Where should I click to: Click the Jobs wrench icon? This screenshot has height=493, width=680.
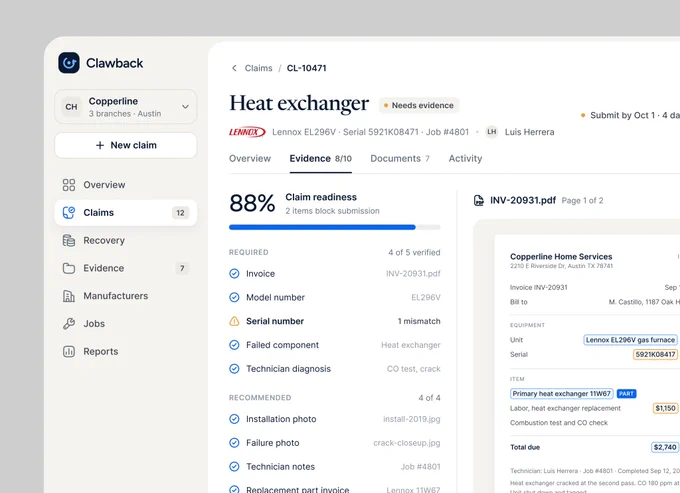[69, 324]
